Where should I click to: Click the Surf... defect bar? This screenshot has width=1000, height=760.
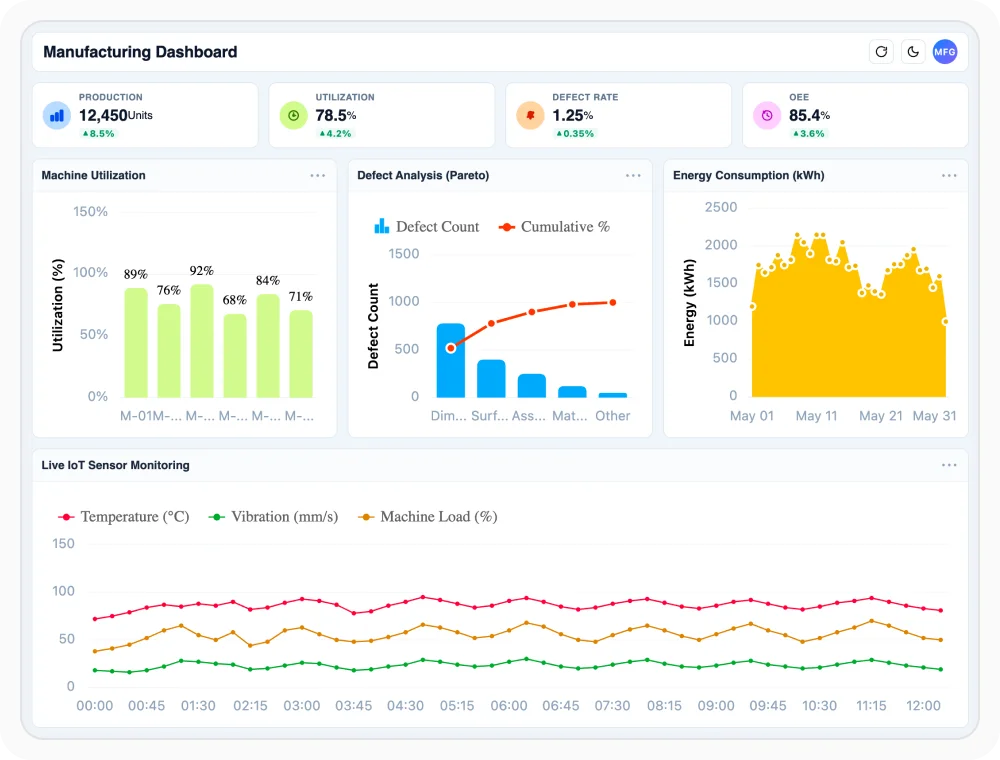click(x=491, y=379)
